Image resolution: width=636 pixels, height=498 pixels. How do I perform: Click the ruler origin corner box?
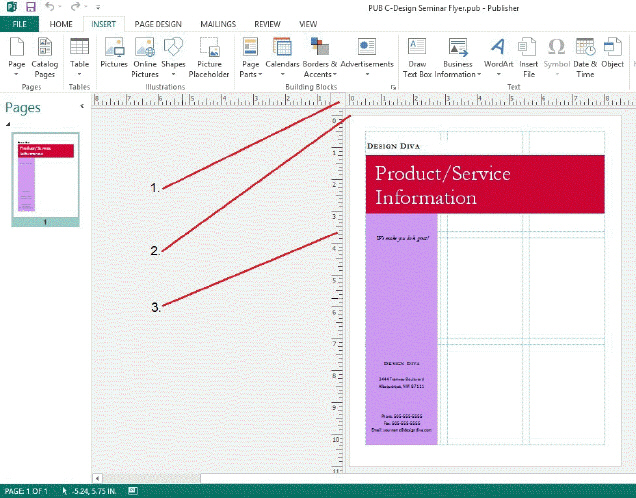coord(338,99)
